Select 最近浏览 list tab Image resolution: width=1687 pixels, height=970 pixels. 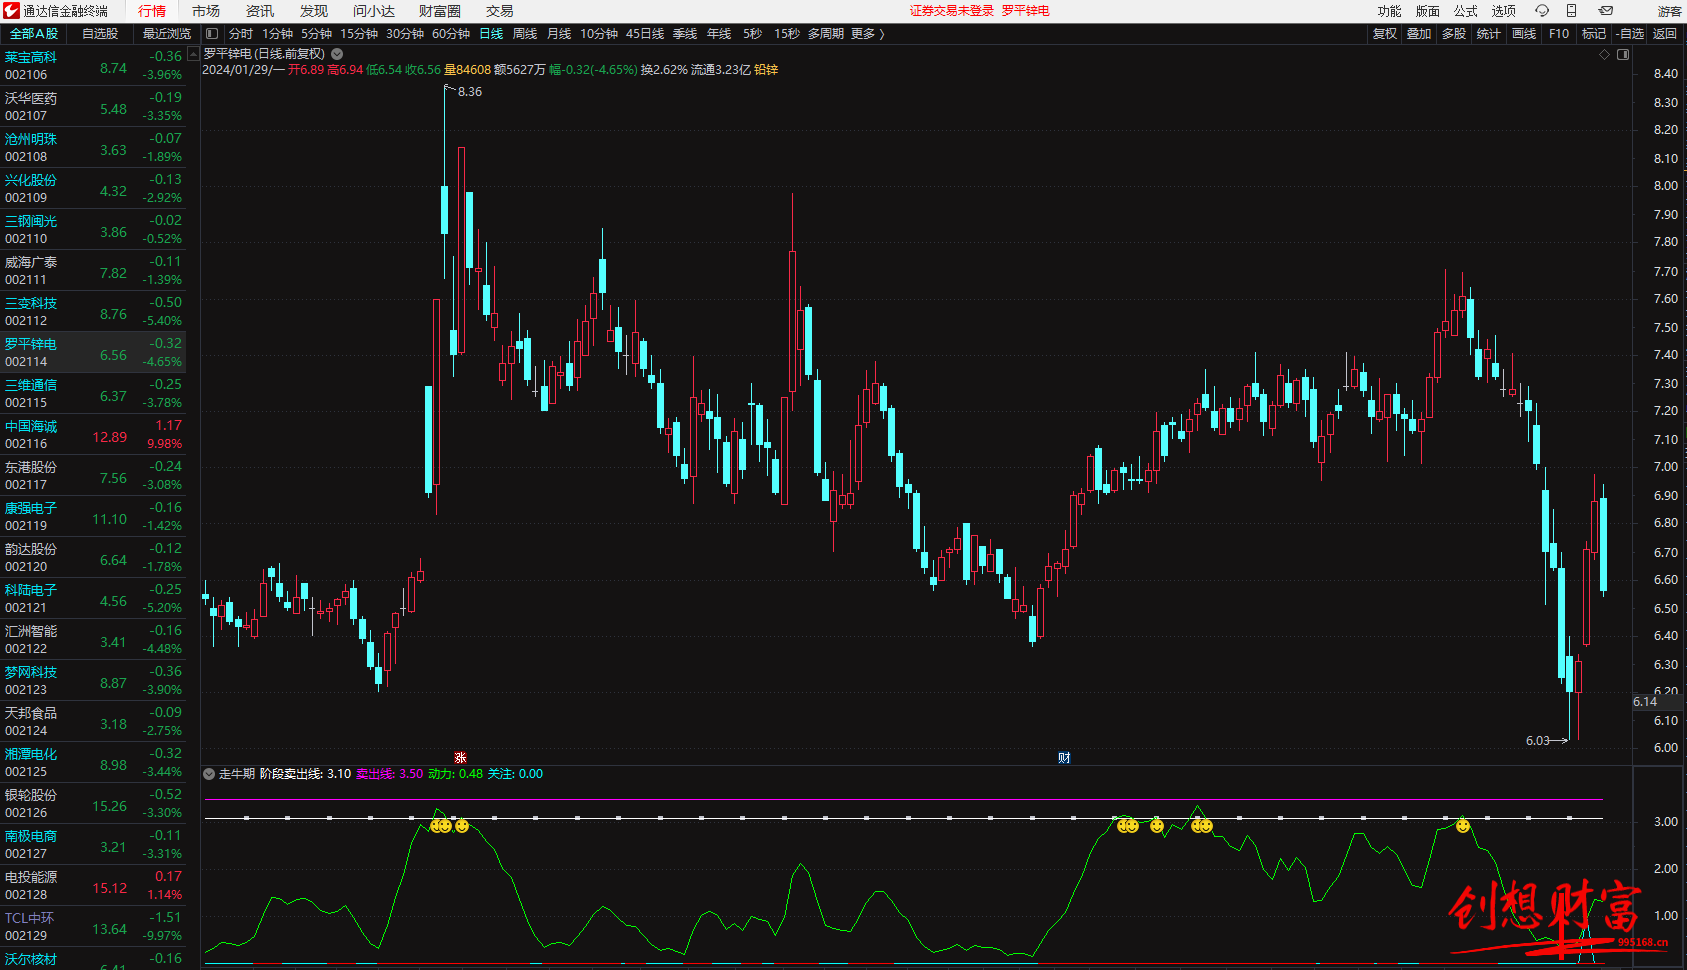[167, 34]
